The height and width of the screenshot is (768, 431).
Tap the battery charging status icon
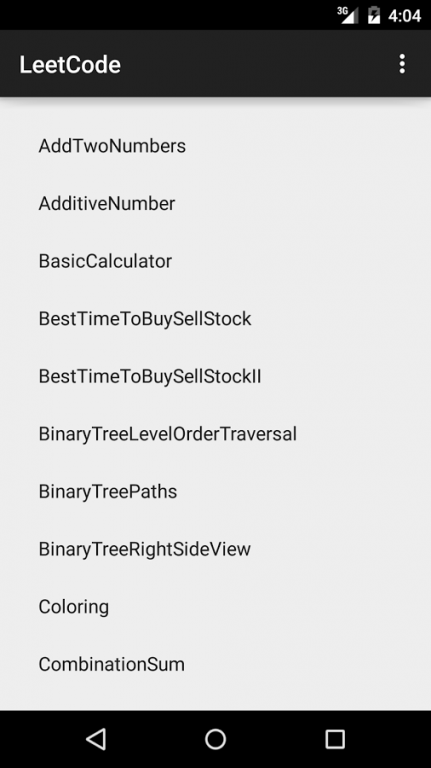point(374,15)
